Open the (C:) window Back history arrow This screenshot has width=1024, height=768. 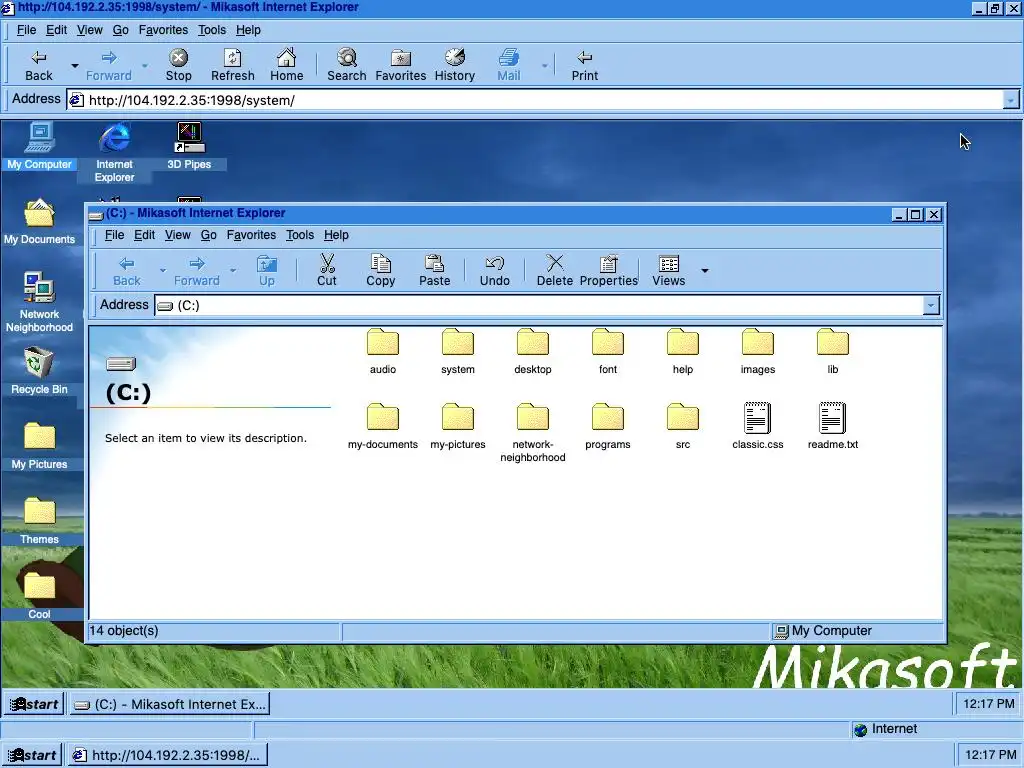[x=163, y=270]
